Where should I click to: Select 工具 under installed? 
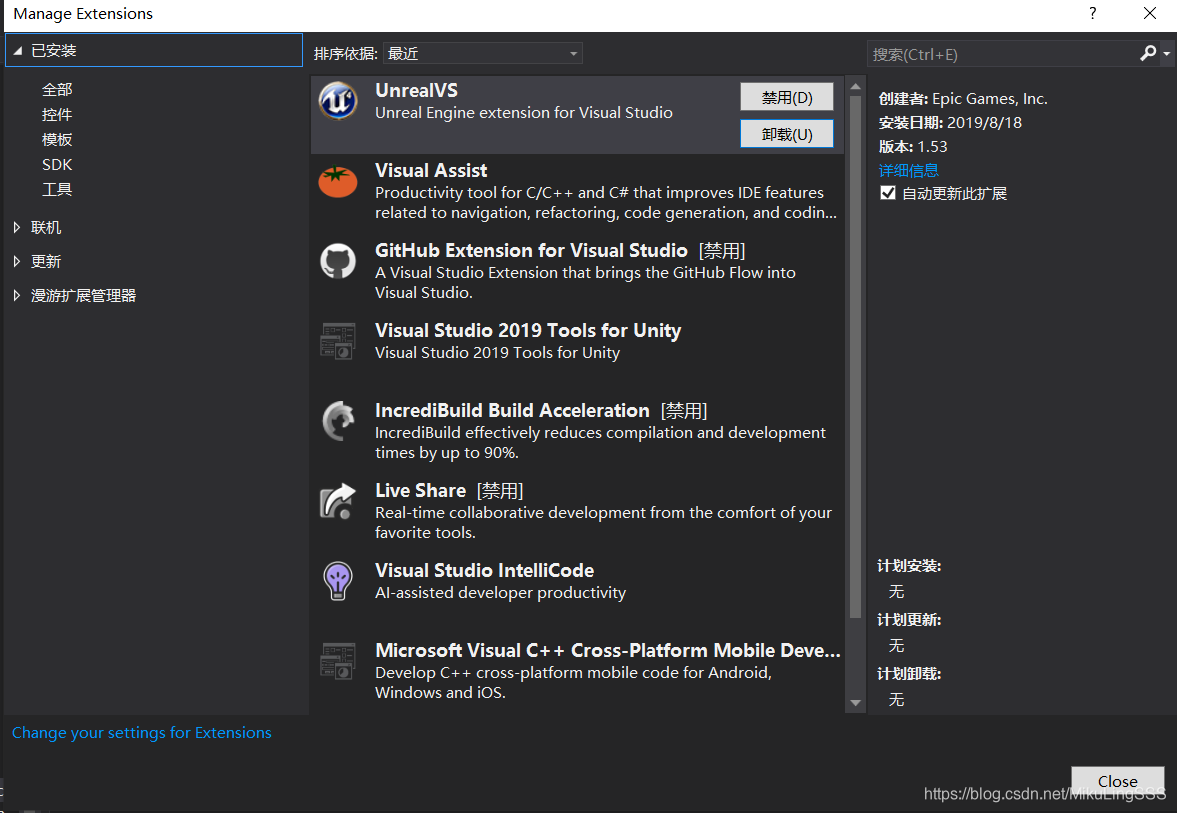(57, 189)
